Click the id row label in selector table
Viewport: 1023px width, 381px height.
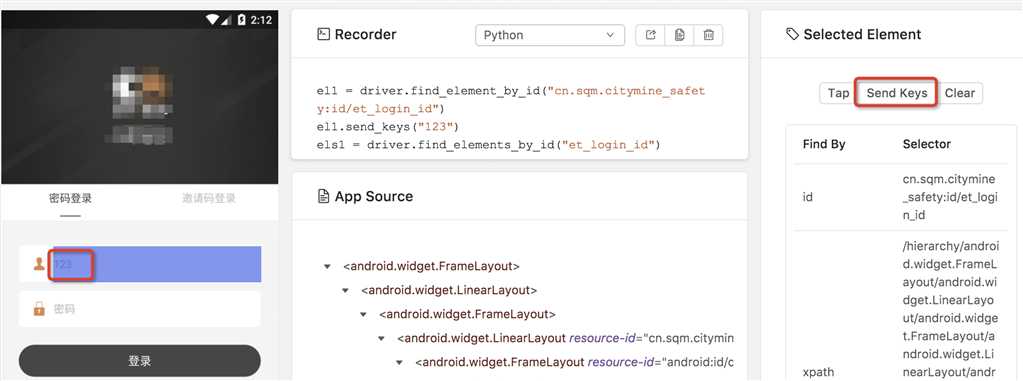(x=808, y=196)
